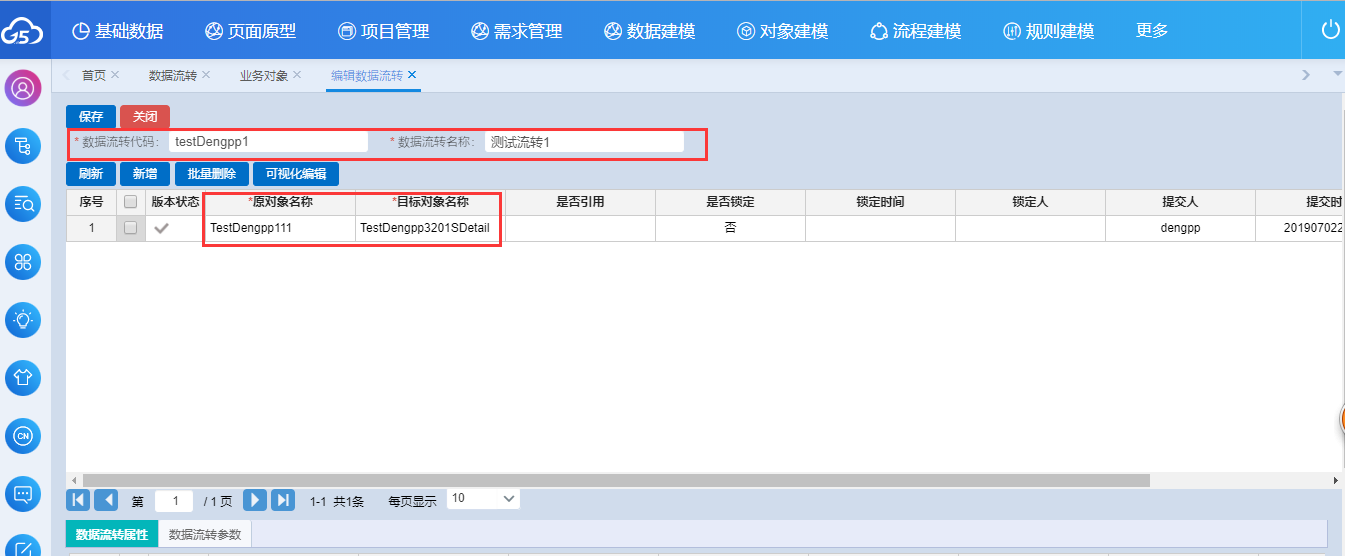Click the T-shirt theme icon
Screen dimensions: 1345x556
tap(22, 378)
